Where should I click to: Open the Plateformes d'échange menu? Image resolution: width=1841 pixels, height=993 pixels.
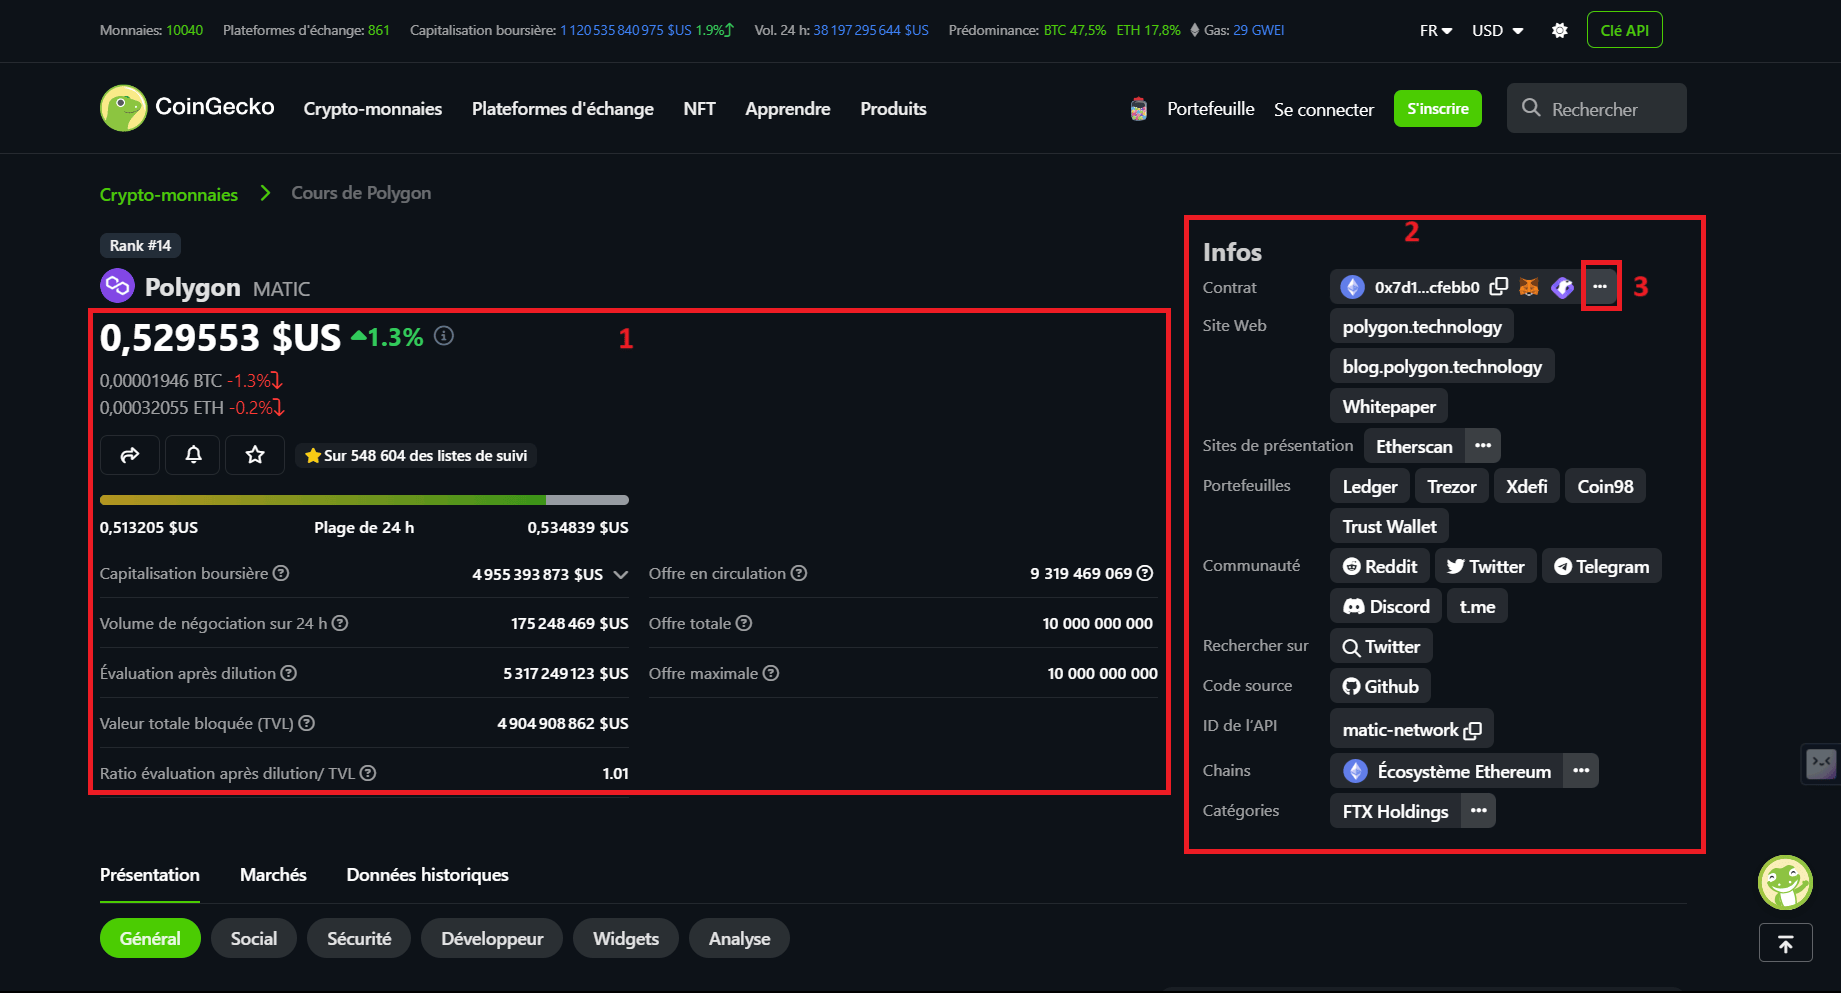click(x=563, y=109)
